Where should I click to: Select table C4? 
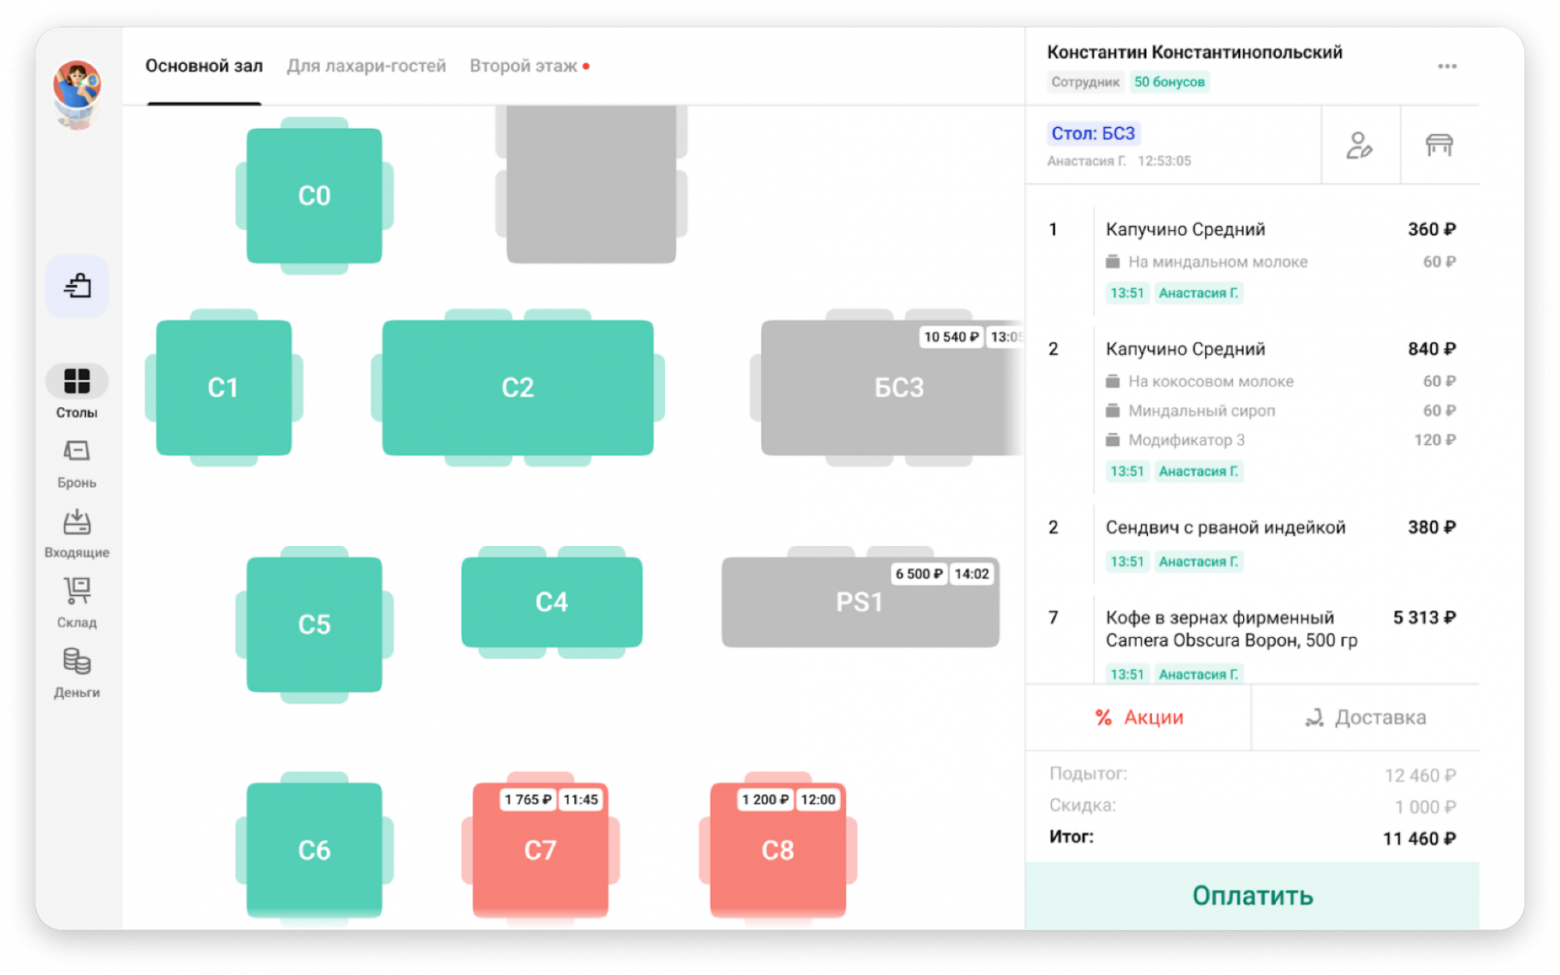(x=551, y=602)
